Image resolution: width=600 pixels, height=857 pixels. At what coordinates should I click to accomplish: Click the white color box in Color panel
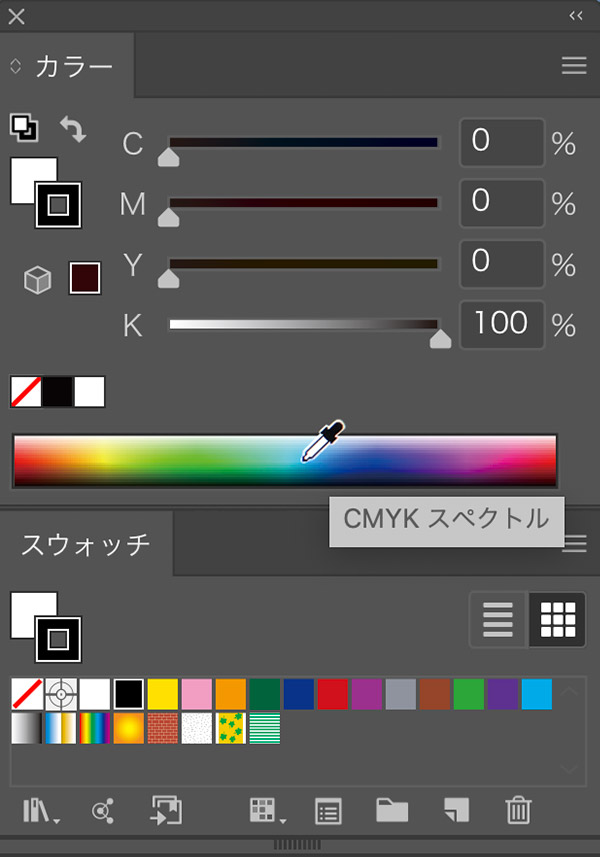tap(89, 392)
